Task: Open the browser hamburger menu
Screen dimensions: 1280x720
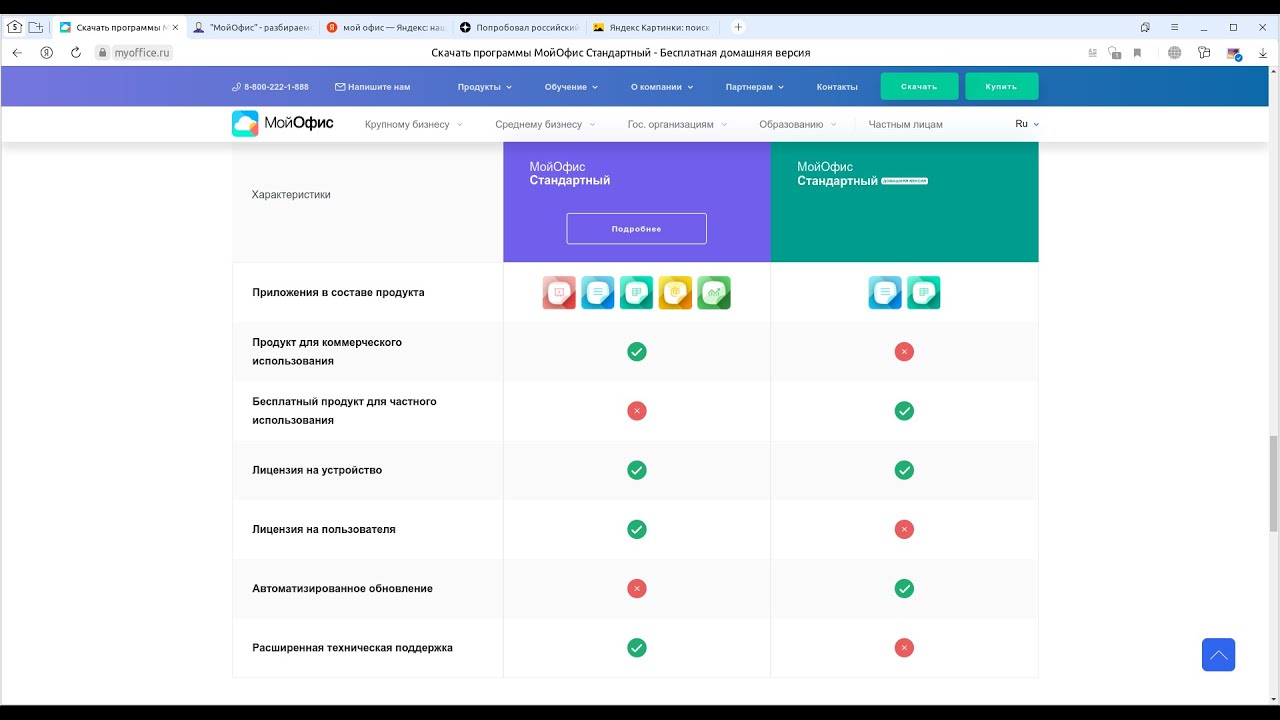Action: 1174,27
